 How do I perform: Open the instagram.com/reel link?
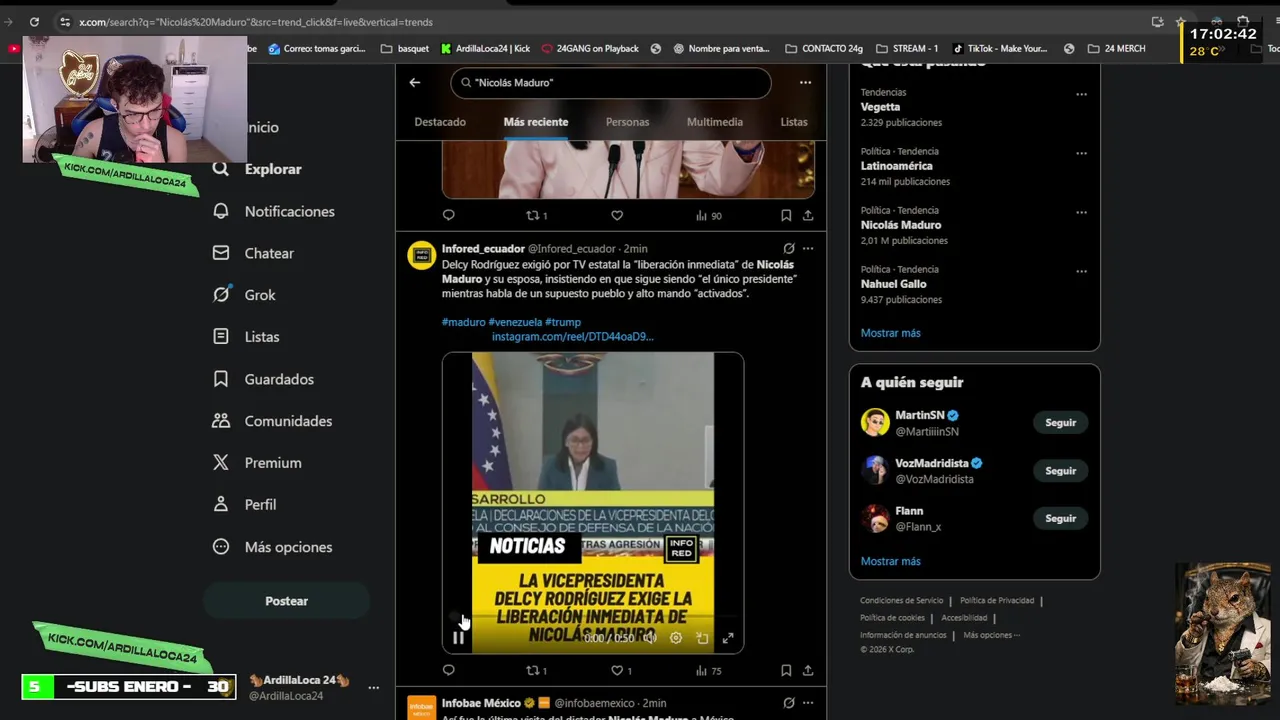(x=572, y=337)
